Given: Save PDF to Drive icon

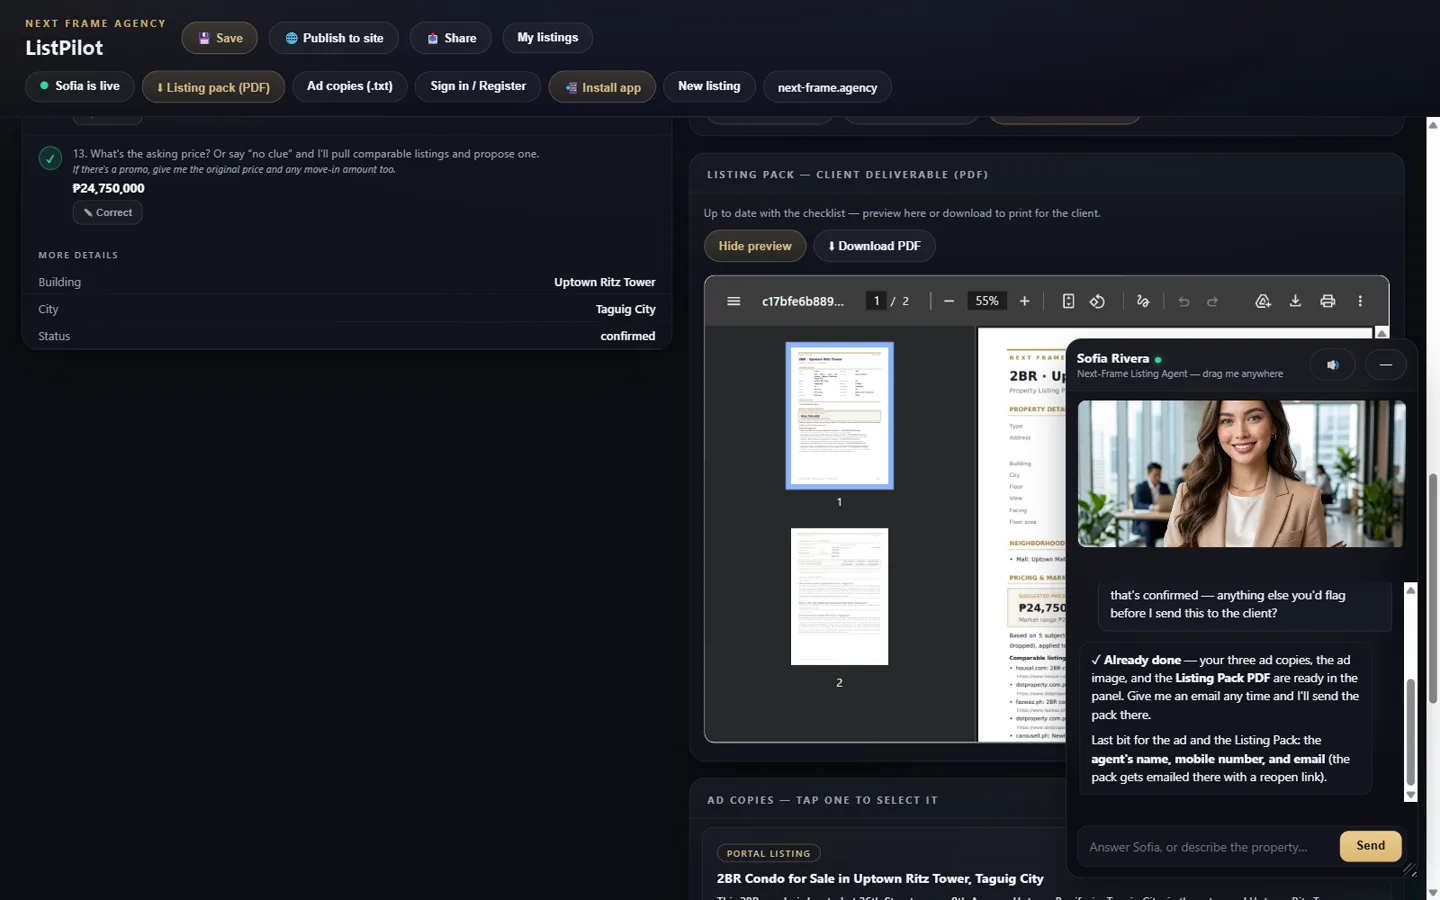Looking at the screenshot, I should (1263, 301).
